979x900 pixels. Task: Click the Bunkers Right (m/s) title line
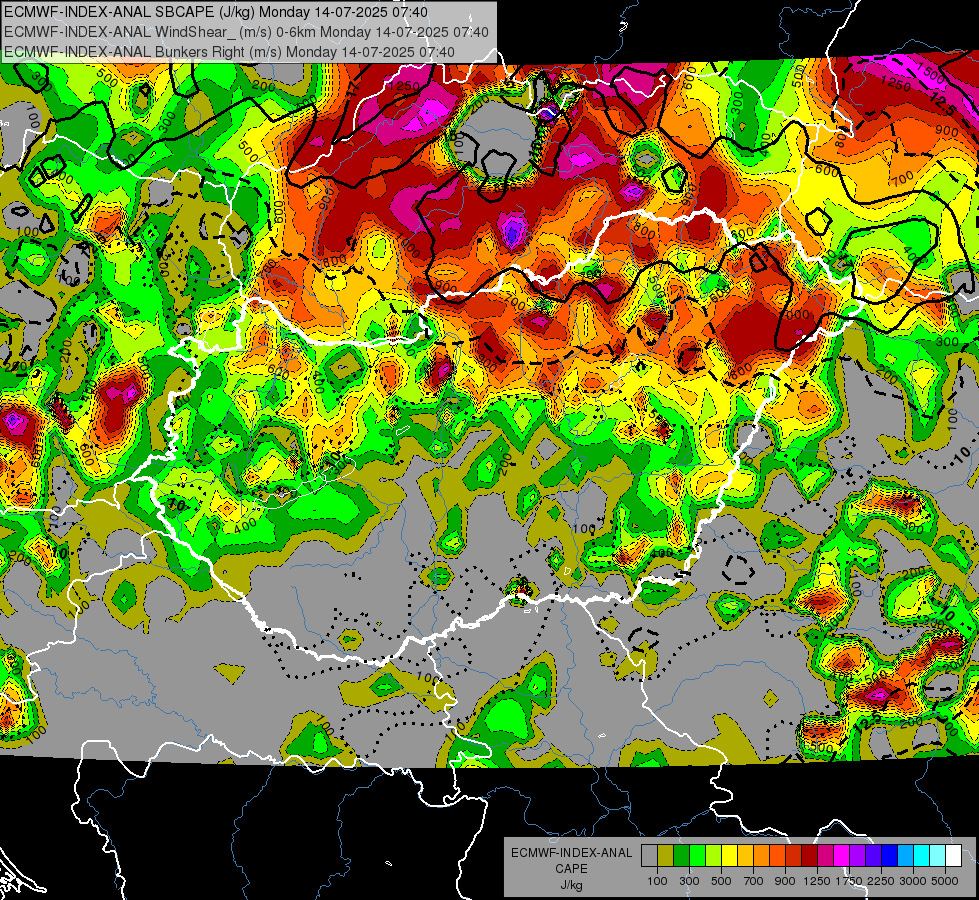point(229,52)
